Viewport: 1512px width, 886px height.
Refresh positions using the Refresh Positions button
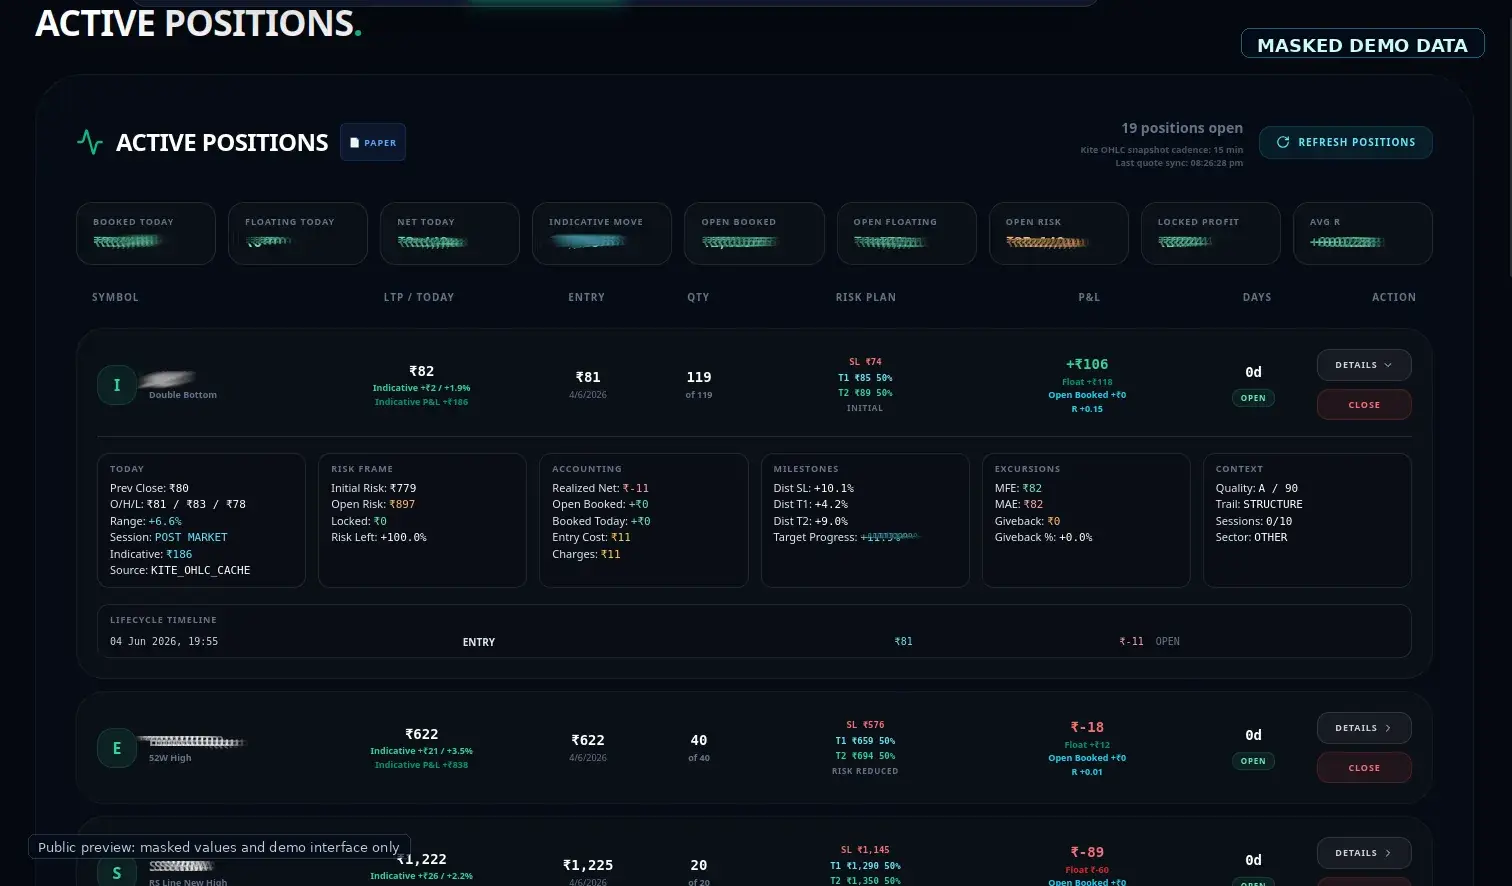[x=1346, y=142]
